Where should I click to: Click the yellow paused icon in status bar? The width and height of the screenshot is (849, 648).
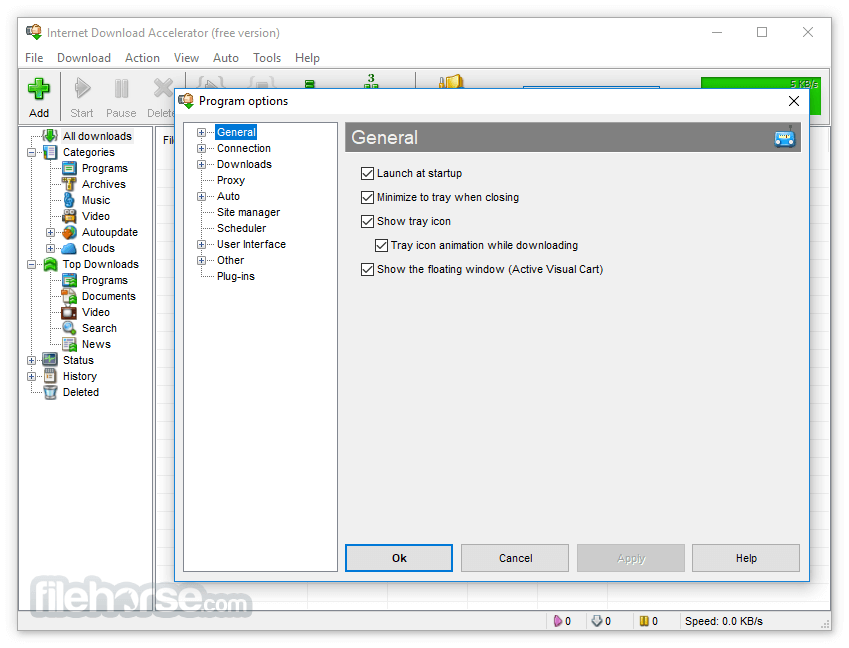644,621
